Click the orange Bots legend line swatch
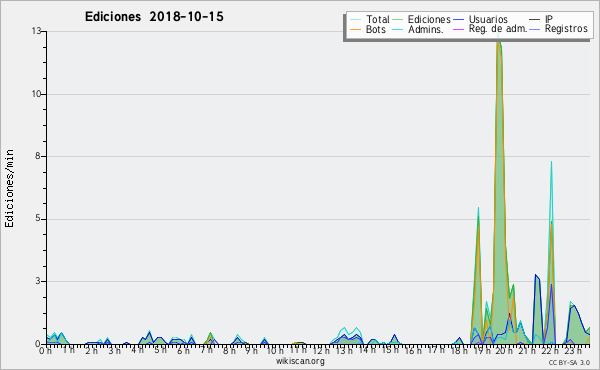The width and height of the screenshot is (600, 370). click(355, 29)
